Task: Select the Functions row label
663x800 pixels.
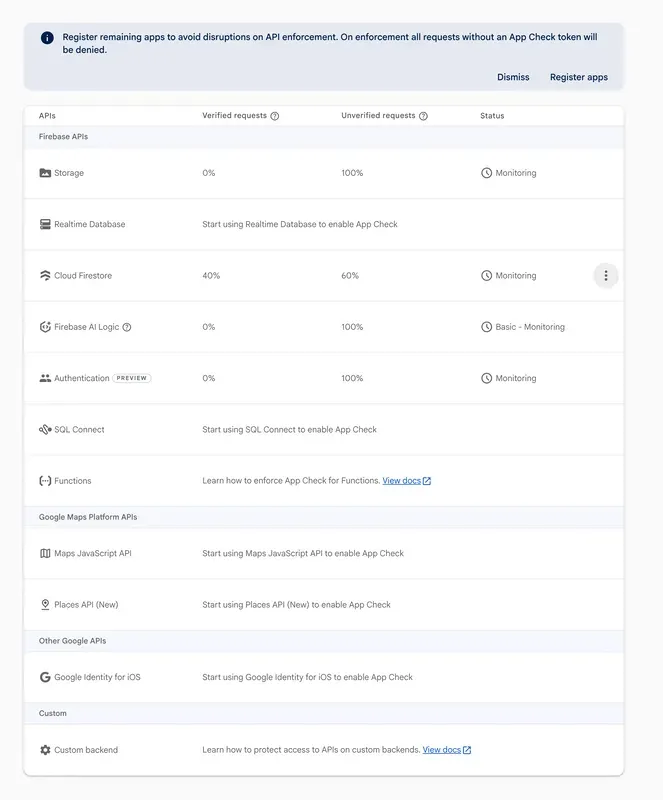Action: [73, 481]
